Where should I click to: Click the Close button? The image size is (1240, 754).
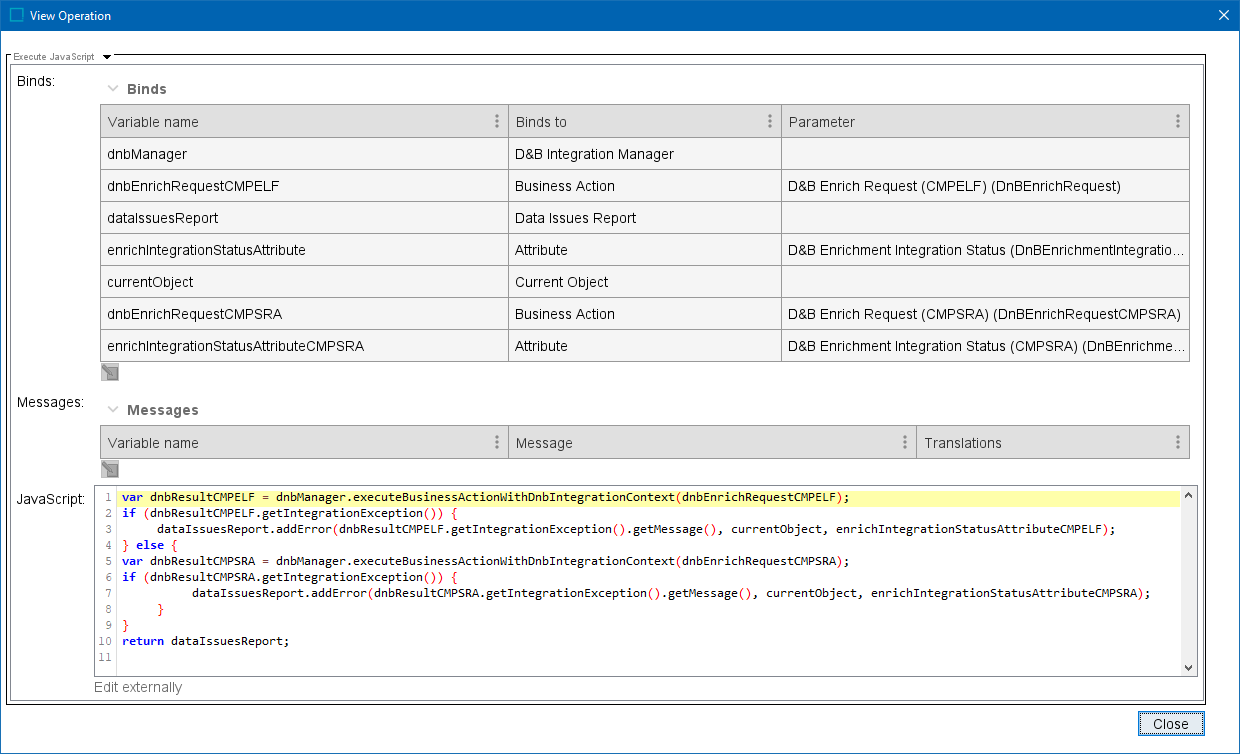[x=1170, y=724]
